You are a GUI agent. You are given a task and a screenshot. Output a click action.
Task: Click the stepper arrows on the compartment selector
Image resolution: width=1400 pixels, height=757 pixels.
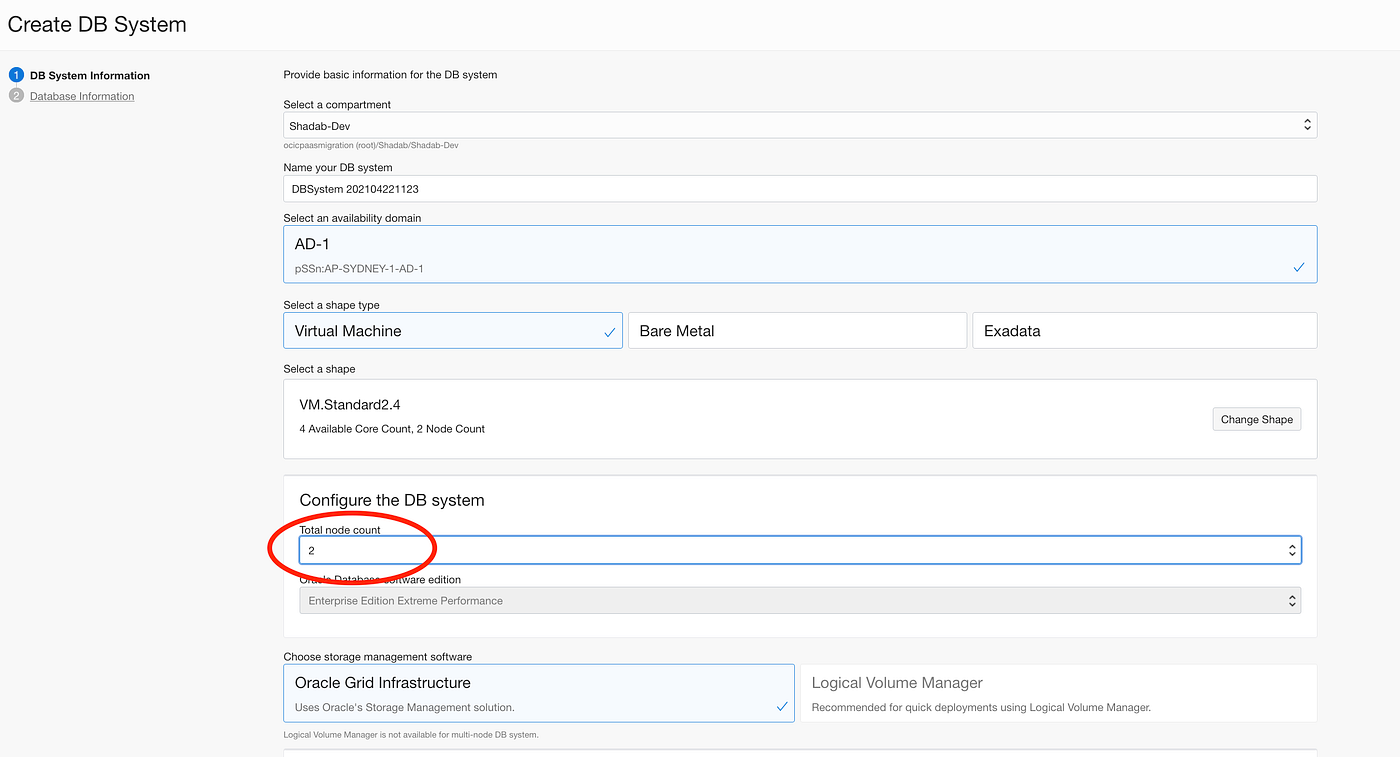click(1306, 124)
